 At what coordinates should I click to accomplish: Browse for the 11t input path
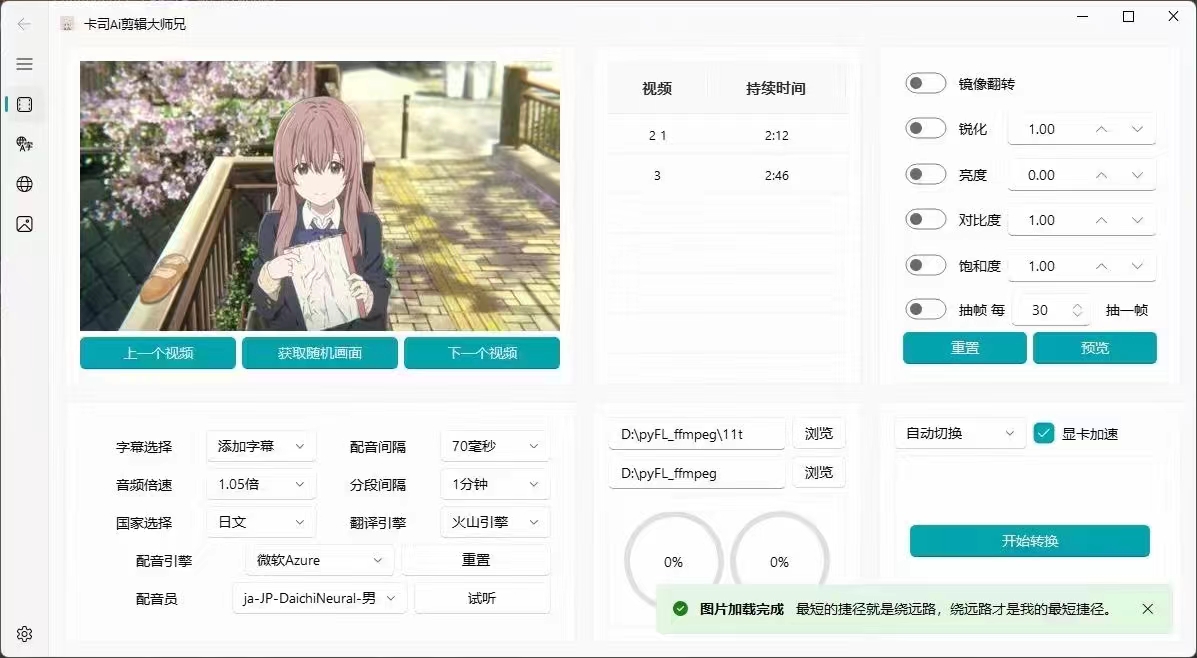click(x=818, y=434)
